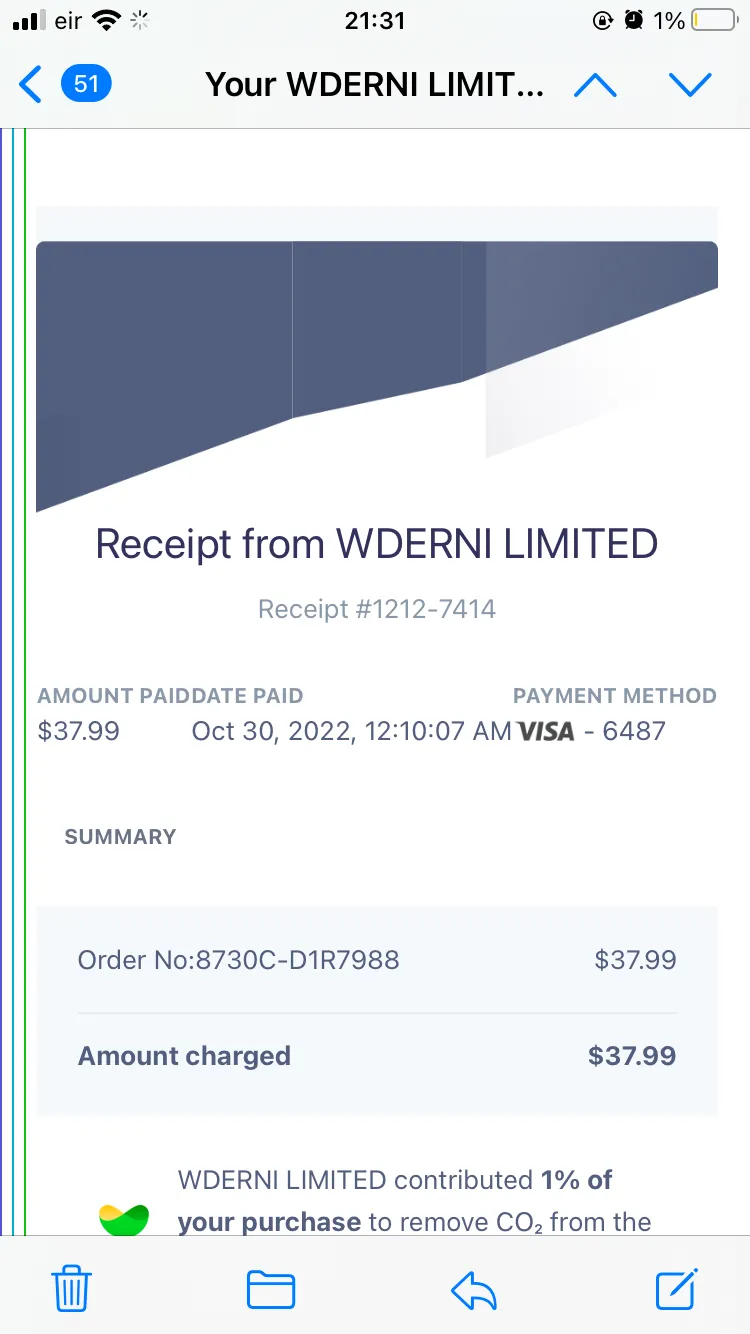Tap the green CO2 contribution logo

[x=124, y=1219]
